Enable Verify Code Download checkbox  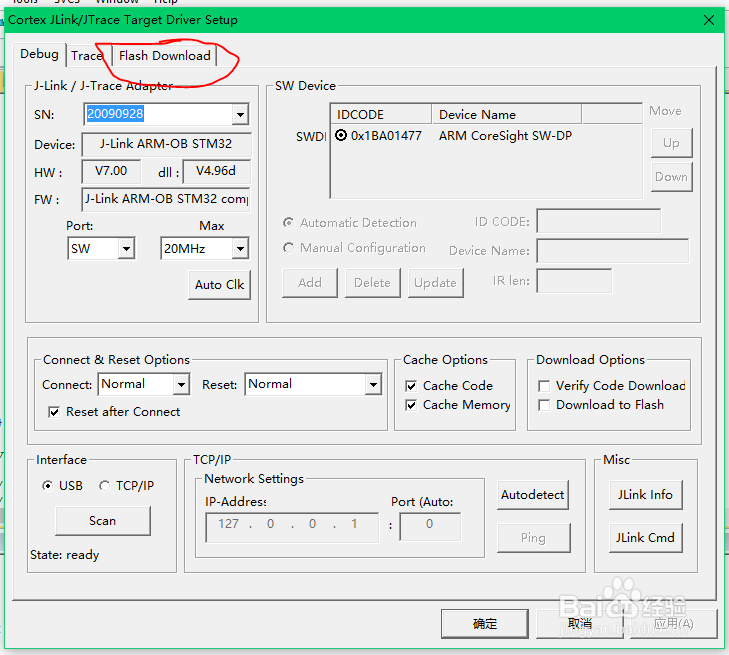click(544, 386)
